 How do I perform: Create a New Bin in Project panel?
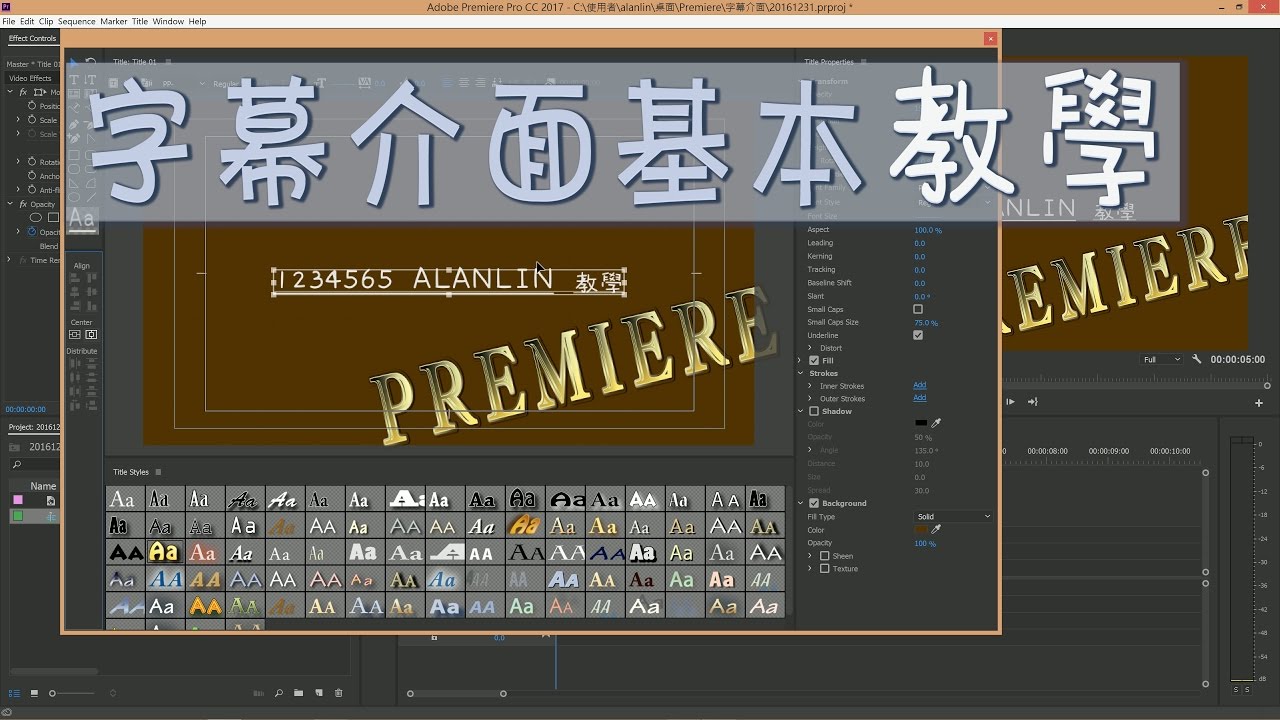pos(299,693)
